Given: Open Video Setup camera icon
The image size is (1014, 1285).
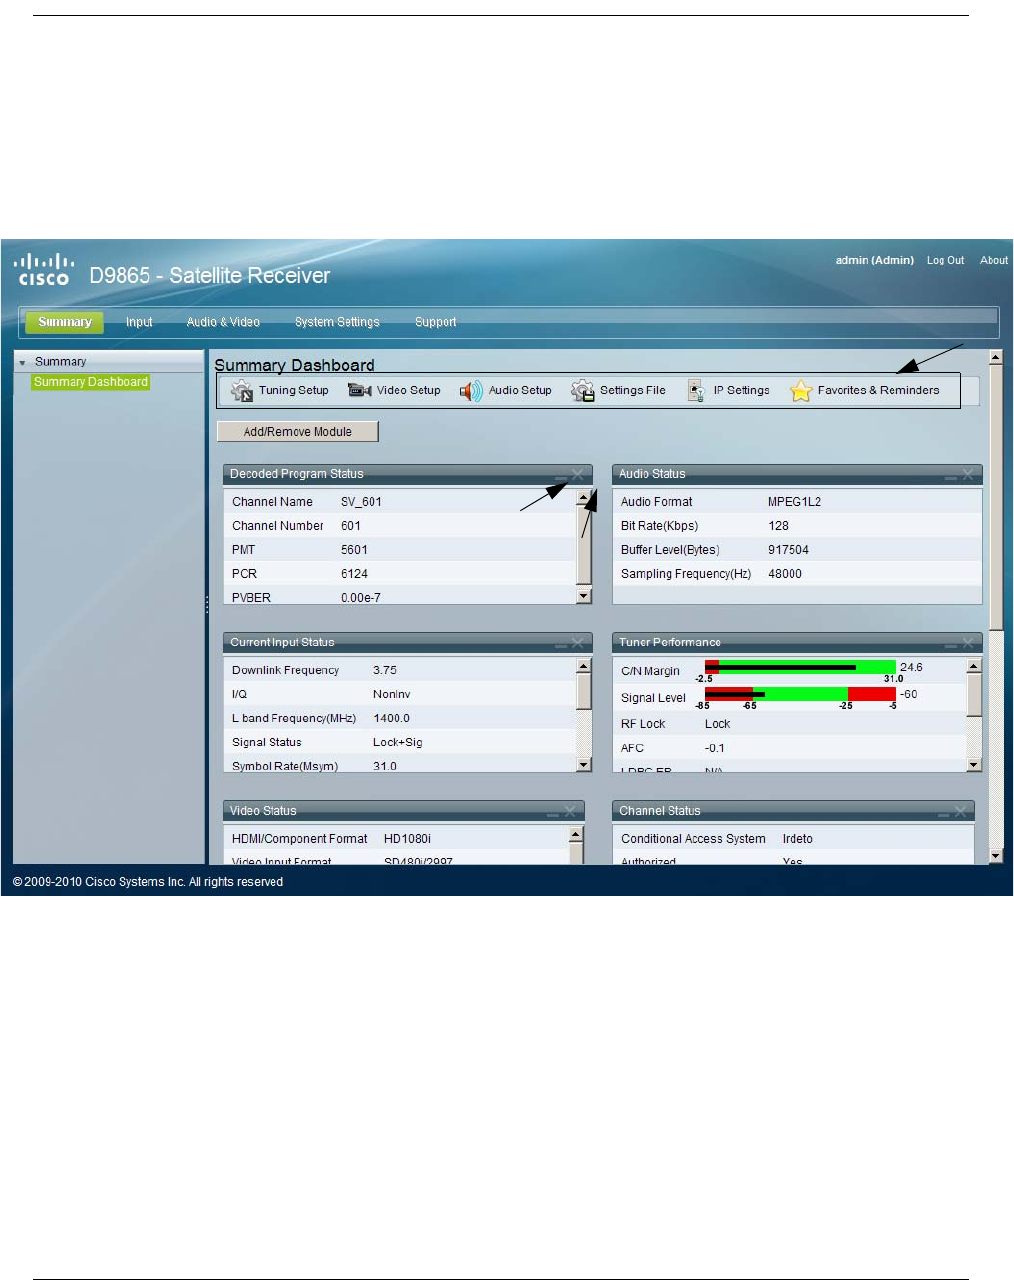Looking at the screenshot, I should (x=359, y=391).
